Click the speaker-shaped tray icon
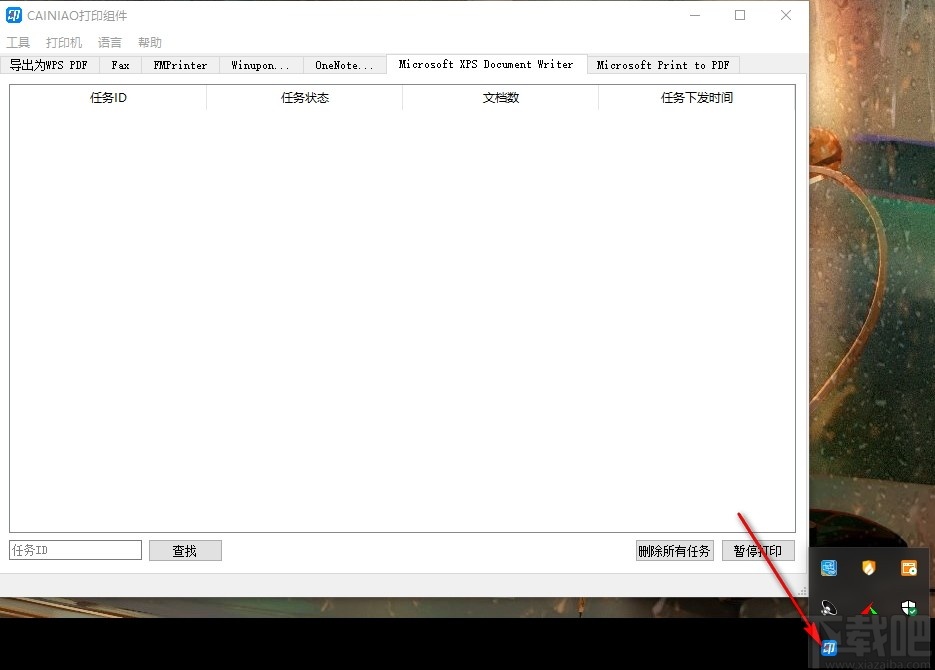Image resolution: width=935 pixels, height=670 pixels. pos(829,607)
